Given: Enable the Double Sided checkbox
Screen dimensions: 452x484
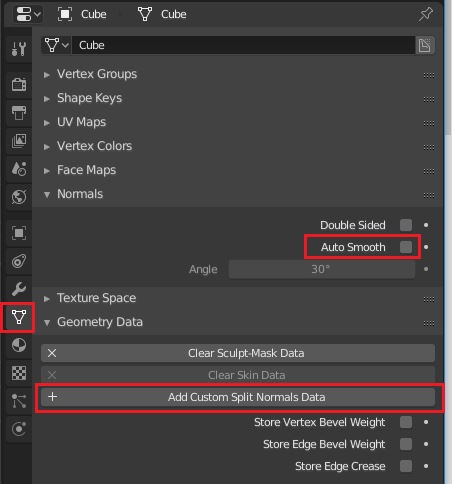Looking at the screenshot, I should [406, 225].
